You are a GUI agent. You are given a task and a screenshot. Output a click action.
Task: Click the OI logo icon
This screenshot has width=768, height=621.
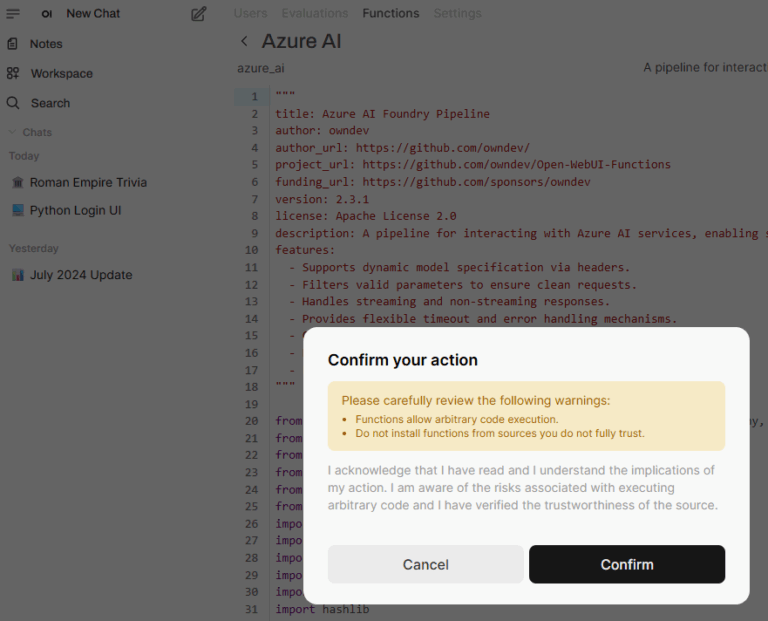click(47, 14)
